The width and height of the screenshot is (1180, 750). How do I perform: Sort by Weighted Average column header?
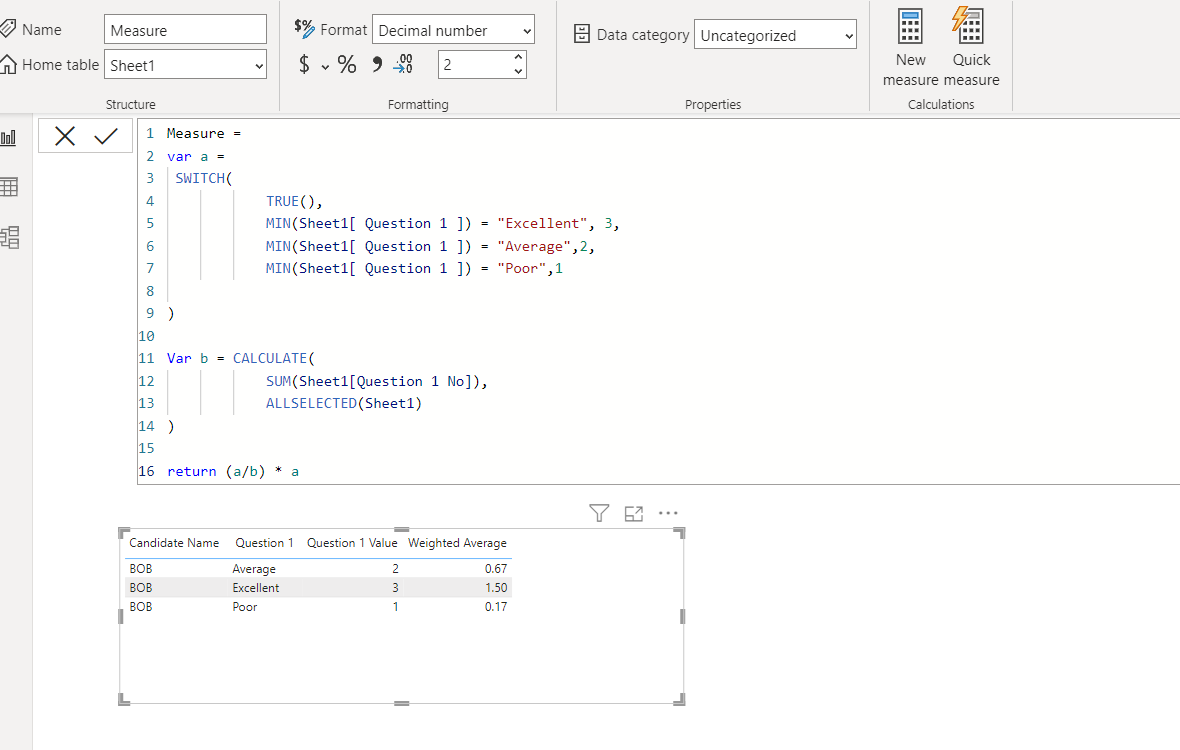(458, 543)
